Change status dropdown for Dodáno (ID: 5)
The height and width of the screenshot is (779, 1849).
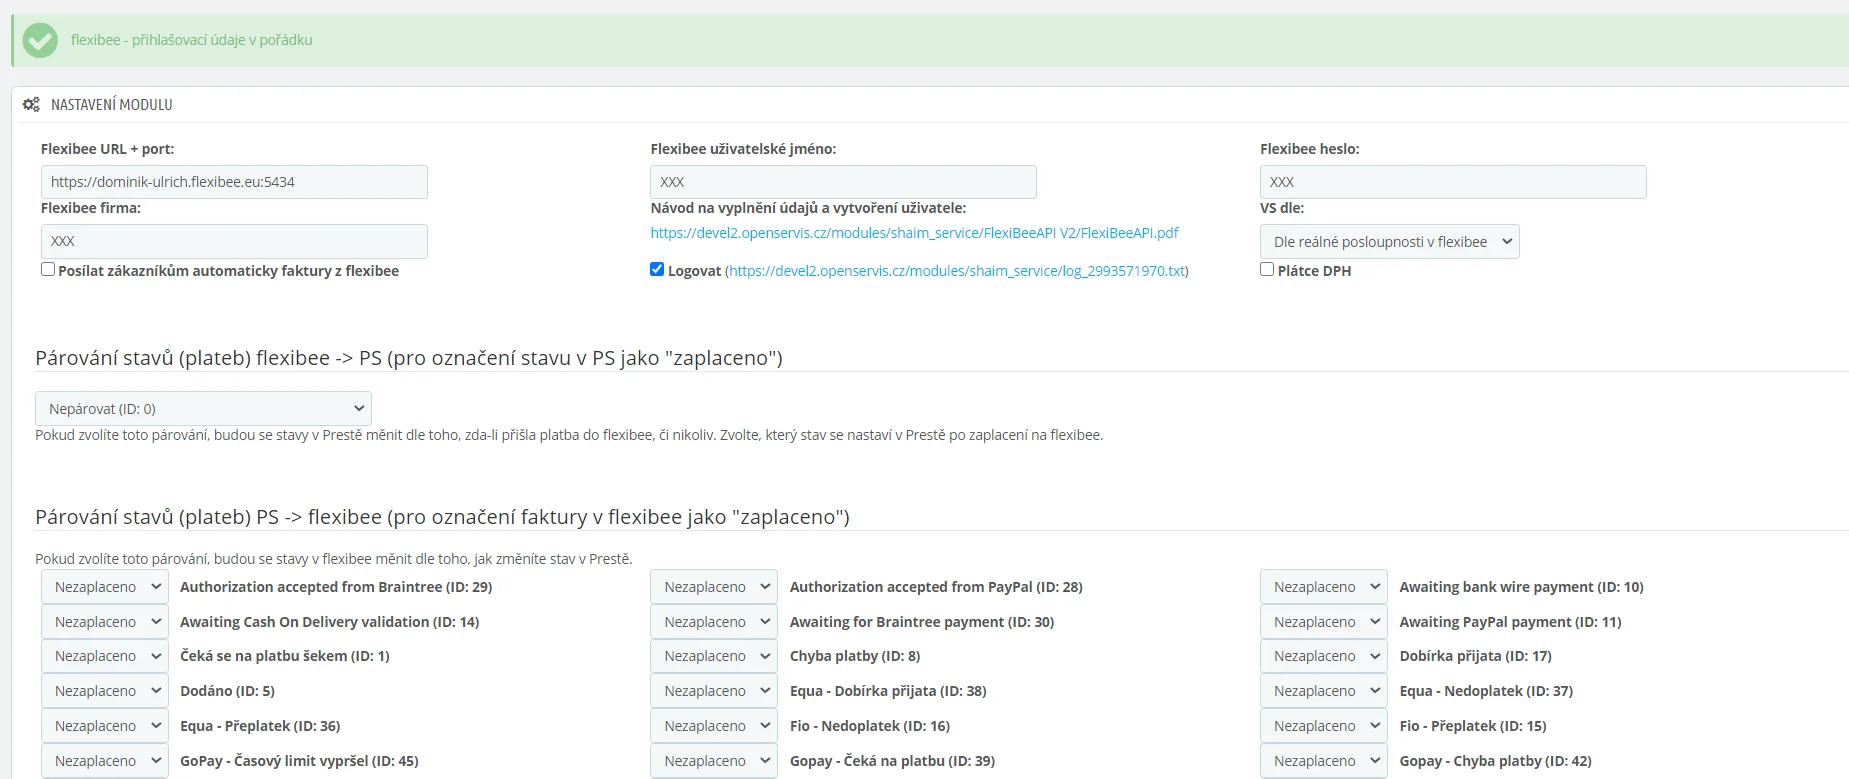(105, 691)
